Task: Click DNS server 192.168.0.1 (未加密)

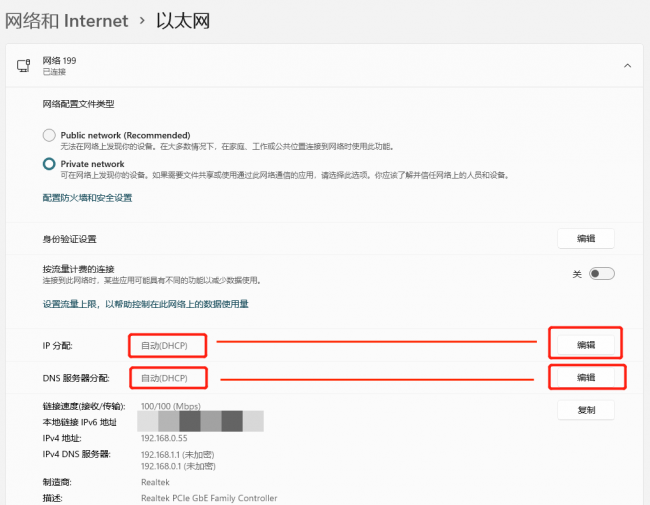Action: coord(178,466)
